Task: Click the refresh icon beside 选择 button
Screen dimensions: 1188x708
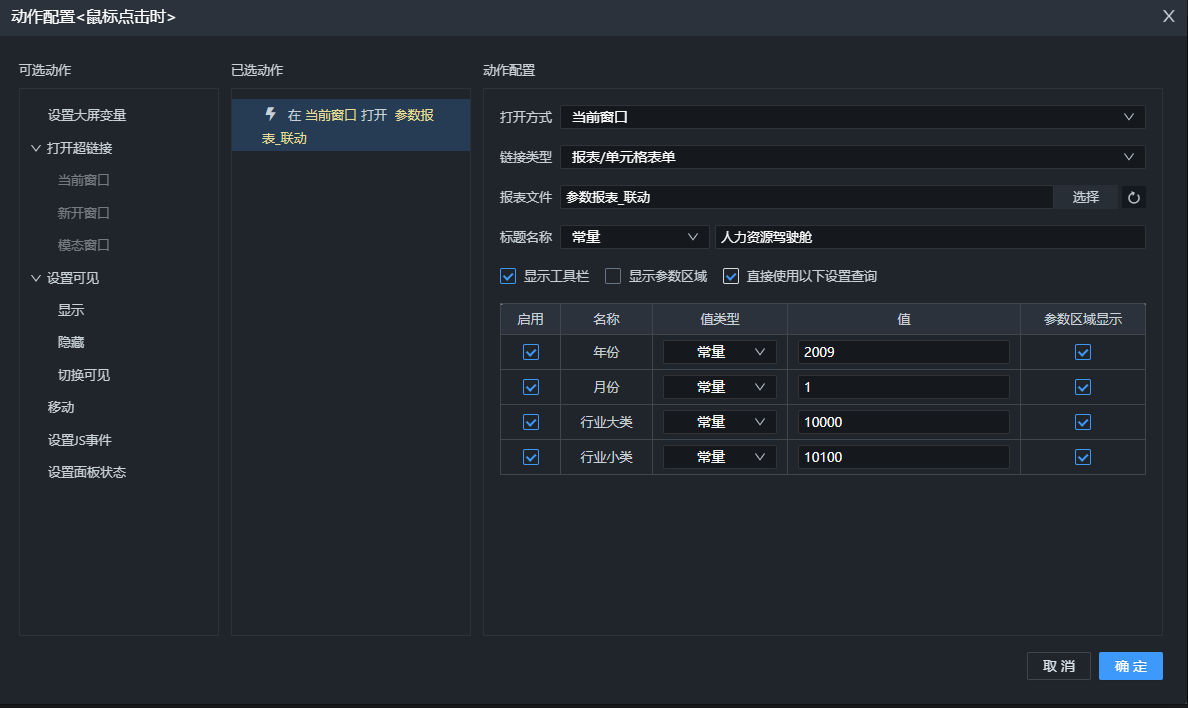Action: [x=1133, y=198]
